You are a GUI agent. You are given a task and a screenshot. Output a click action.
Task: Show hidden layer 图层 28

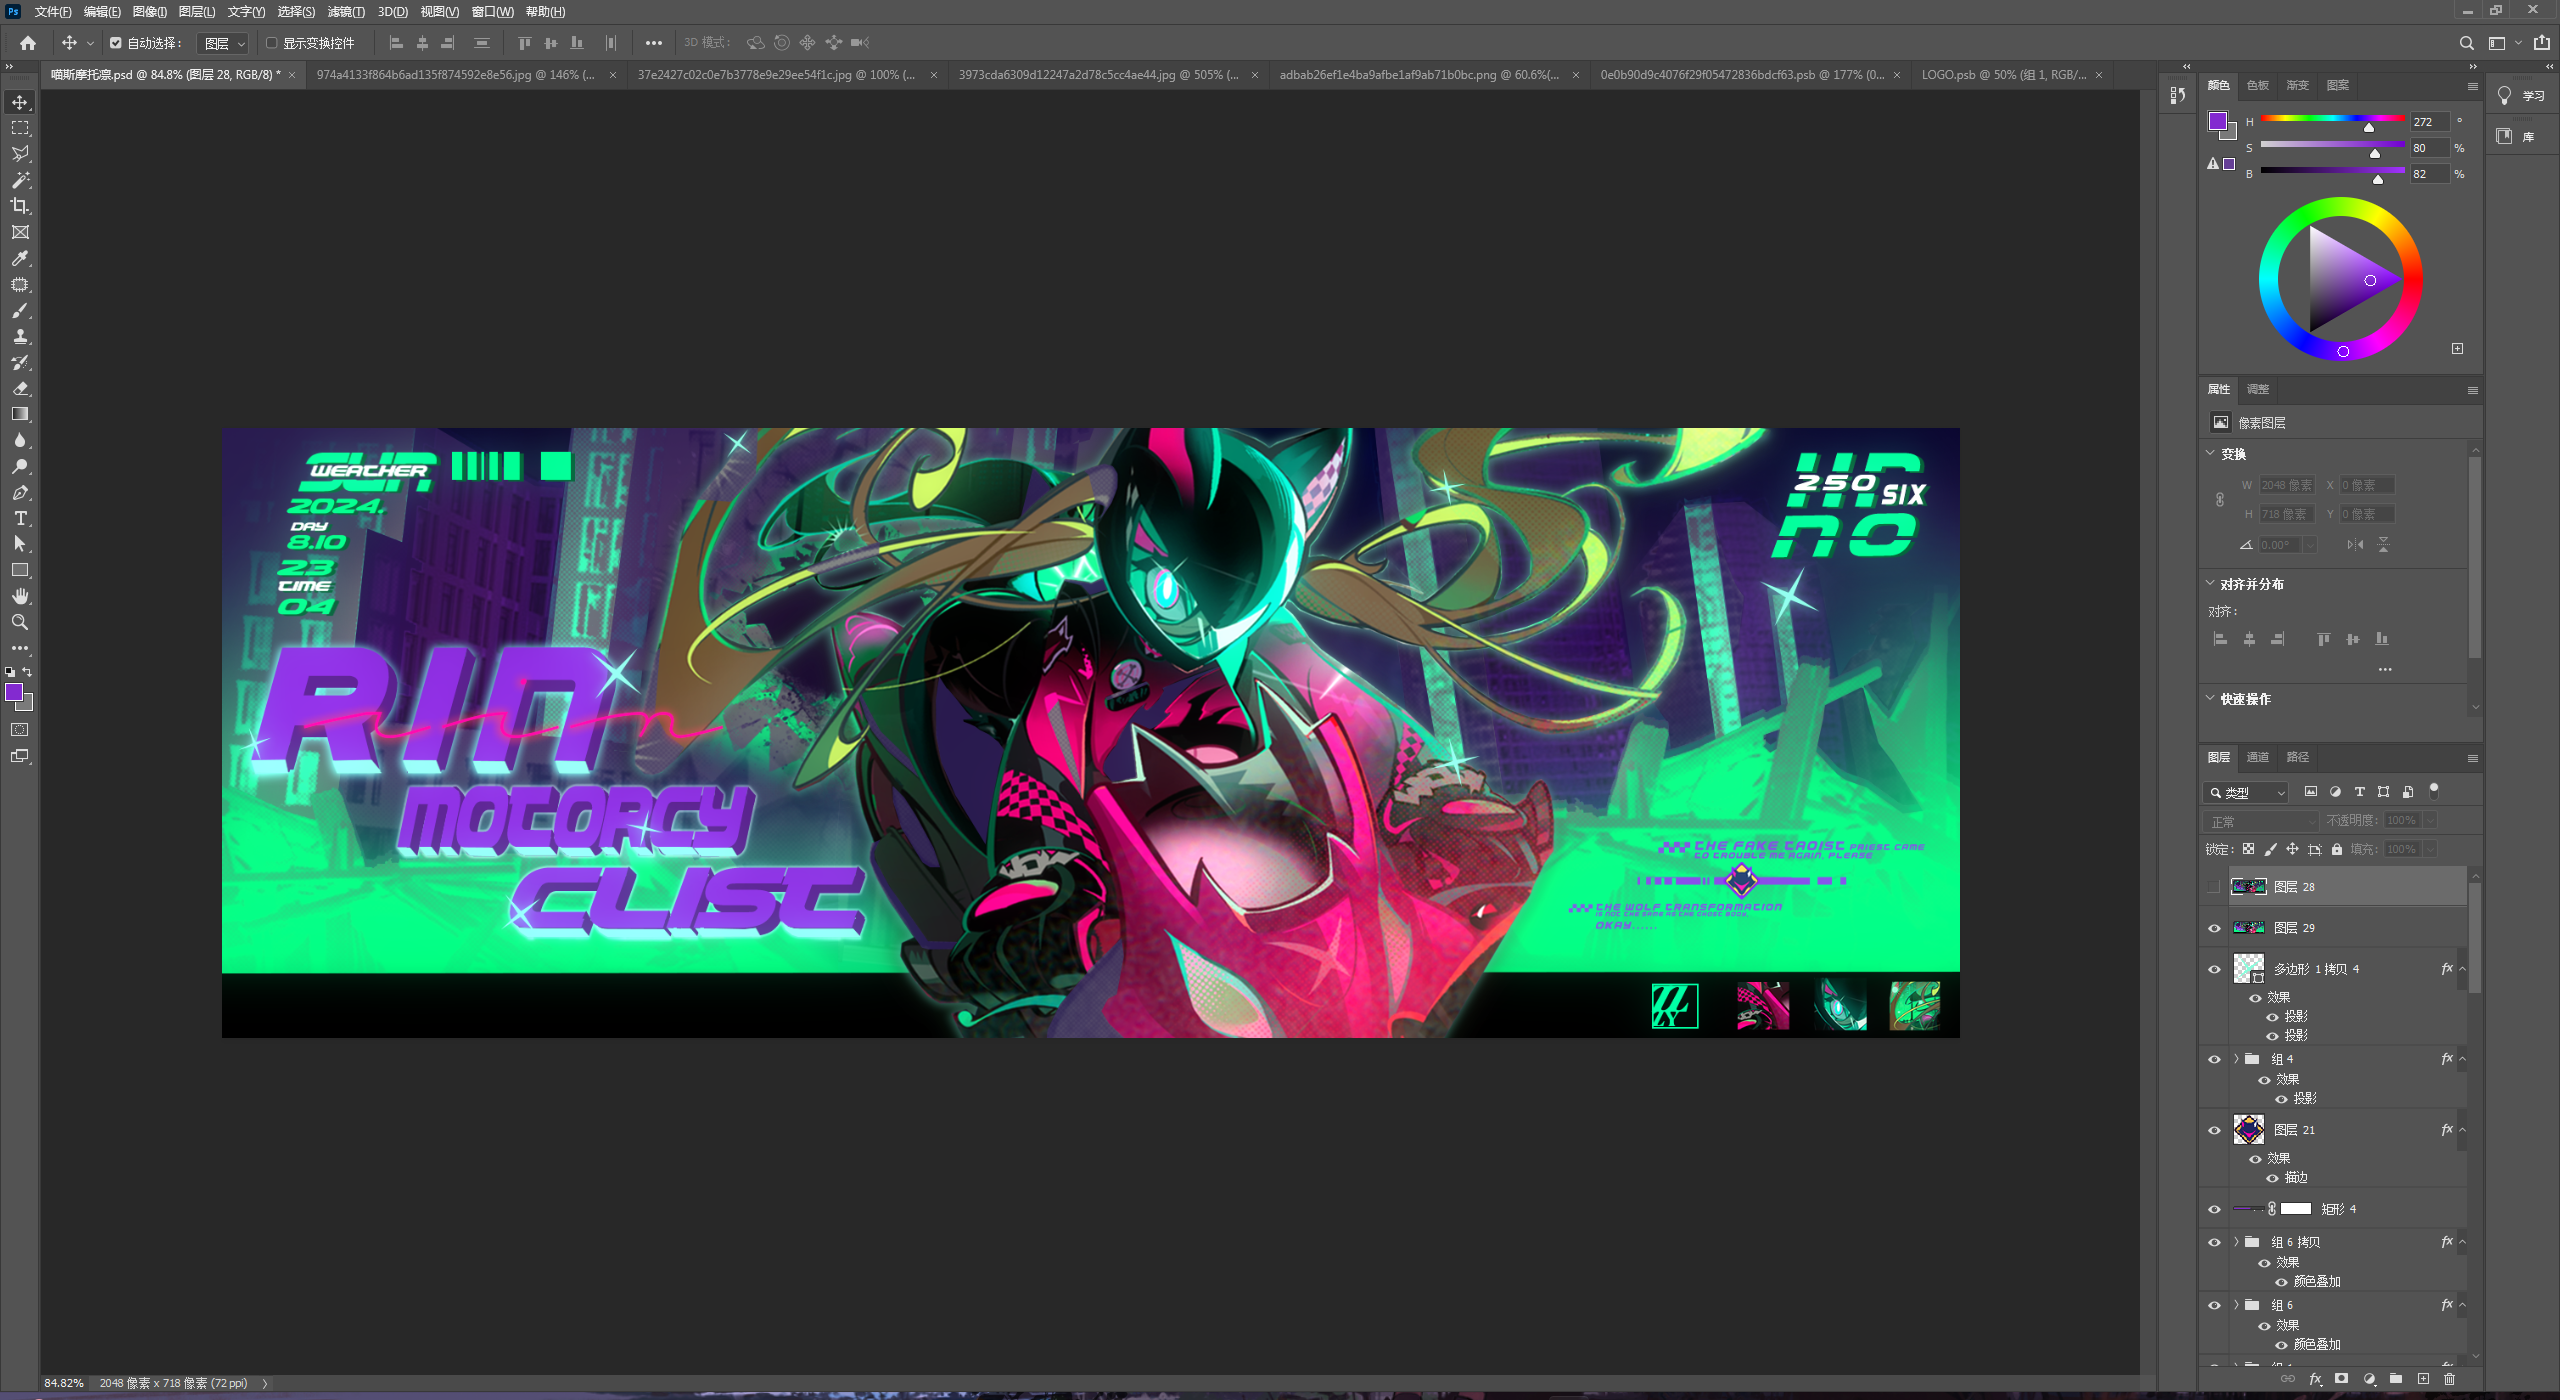pos(2214,887)
